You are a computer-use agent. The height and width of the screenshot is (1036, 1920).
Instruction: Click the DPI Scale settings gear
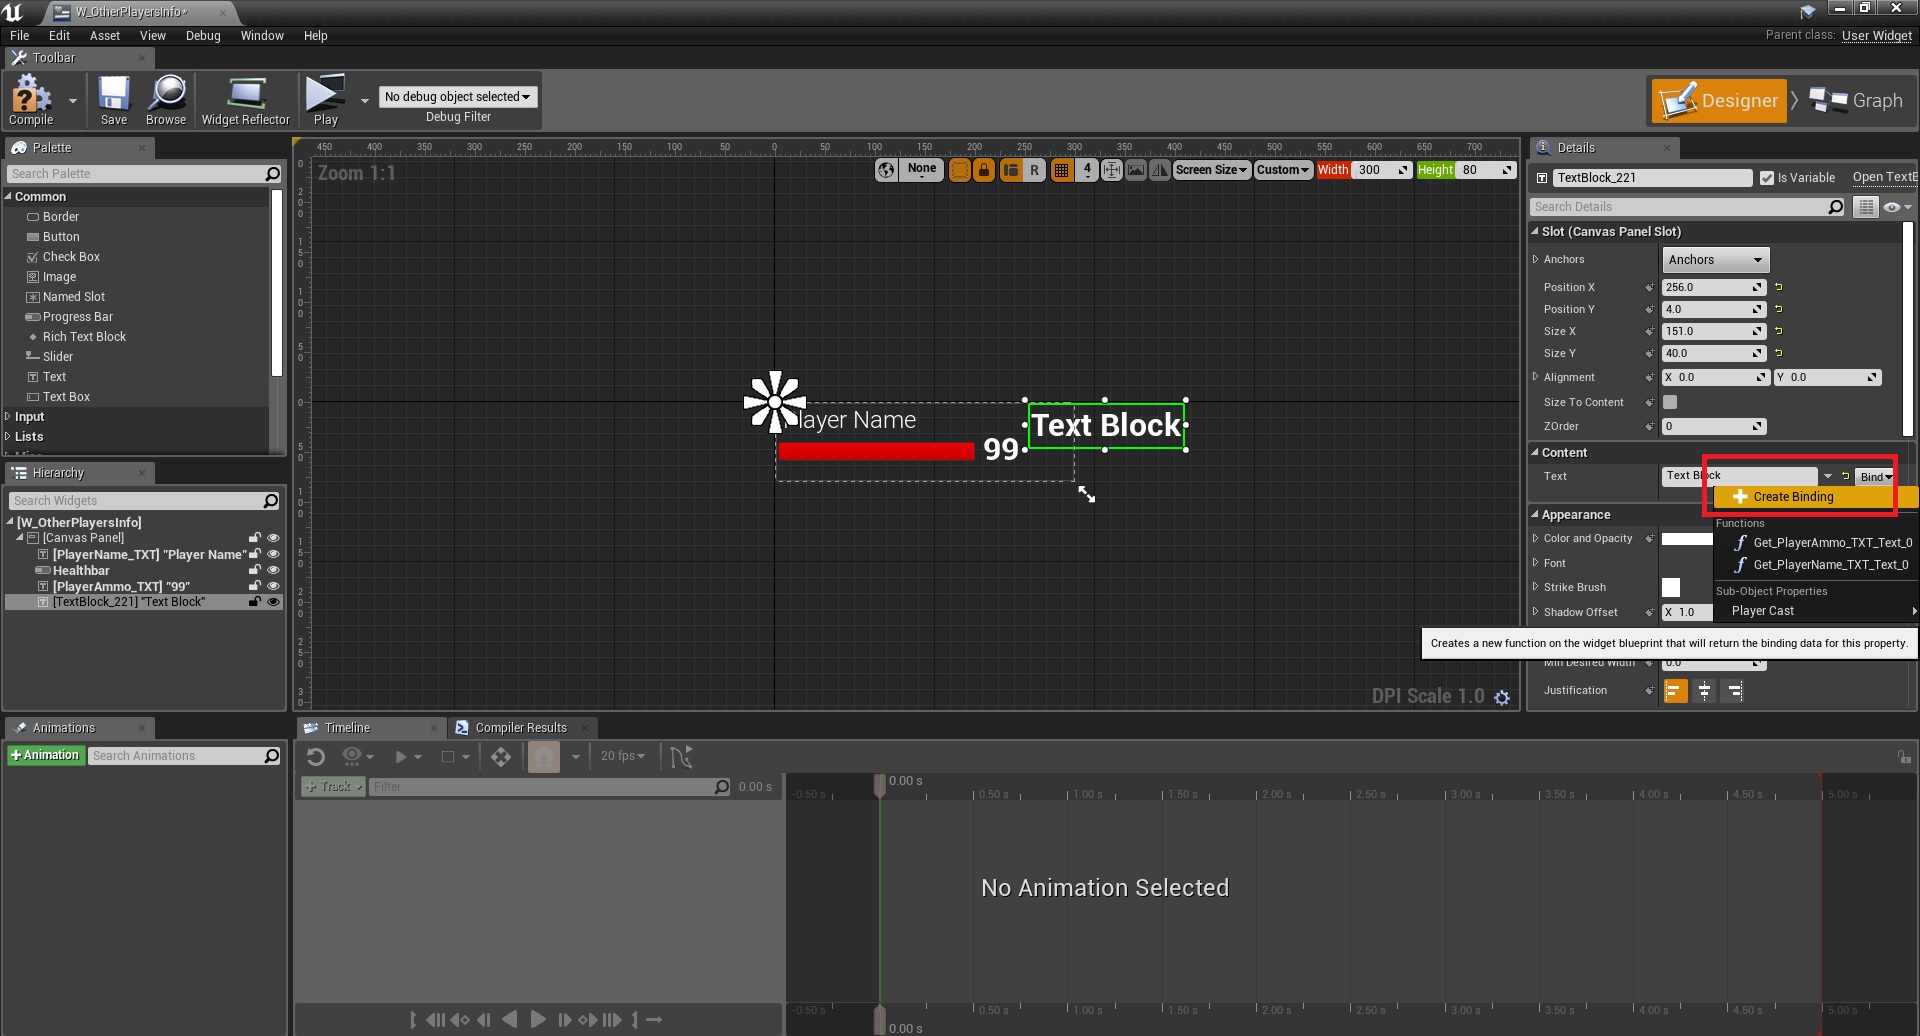click(1502, 698)
